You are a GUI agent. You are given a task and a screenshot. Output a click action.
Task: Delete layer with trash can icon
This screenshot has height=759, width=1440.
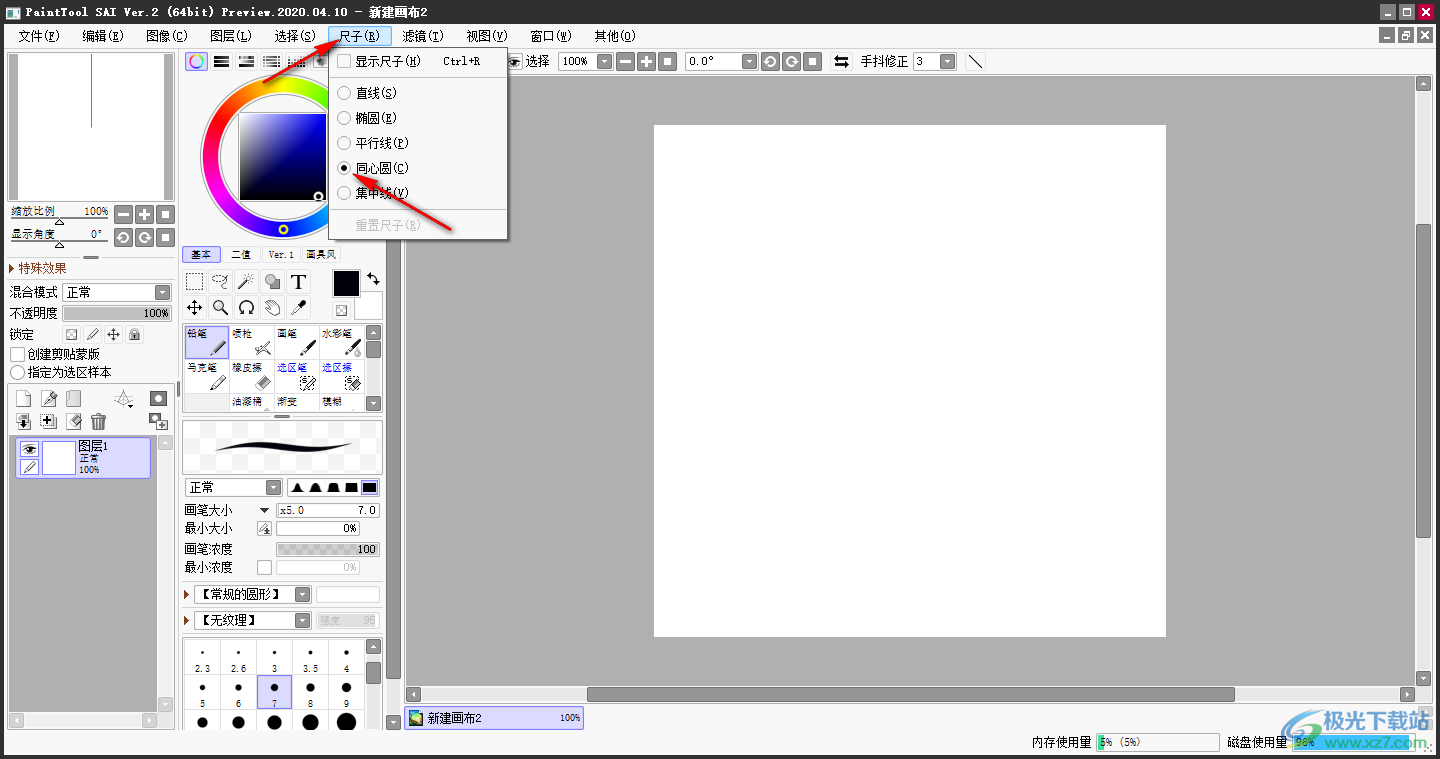pyautogui.click(x=98, y=422)
